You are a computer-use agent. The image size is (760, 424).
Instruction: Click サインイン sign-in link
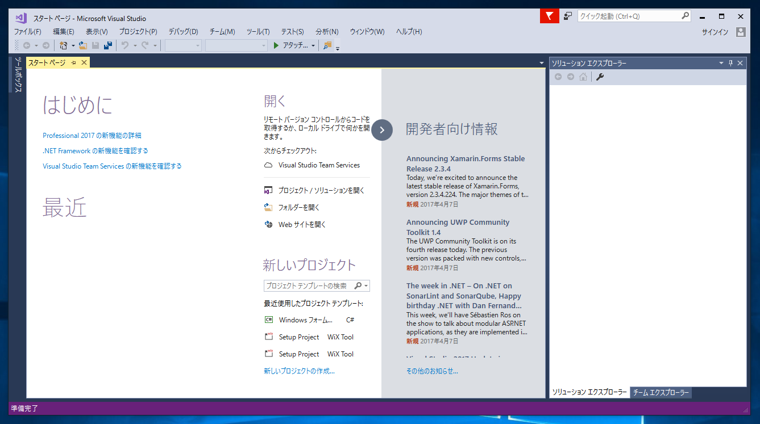coord(715,32)
